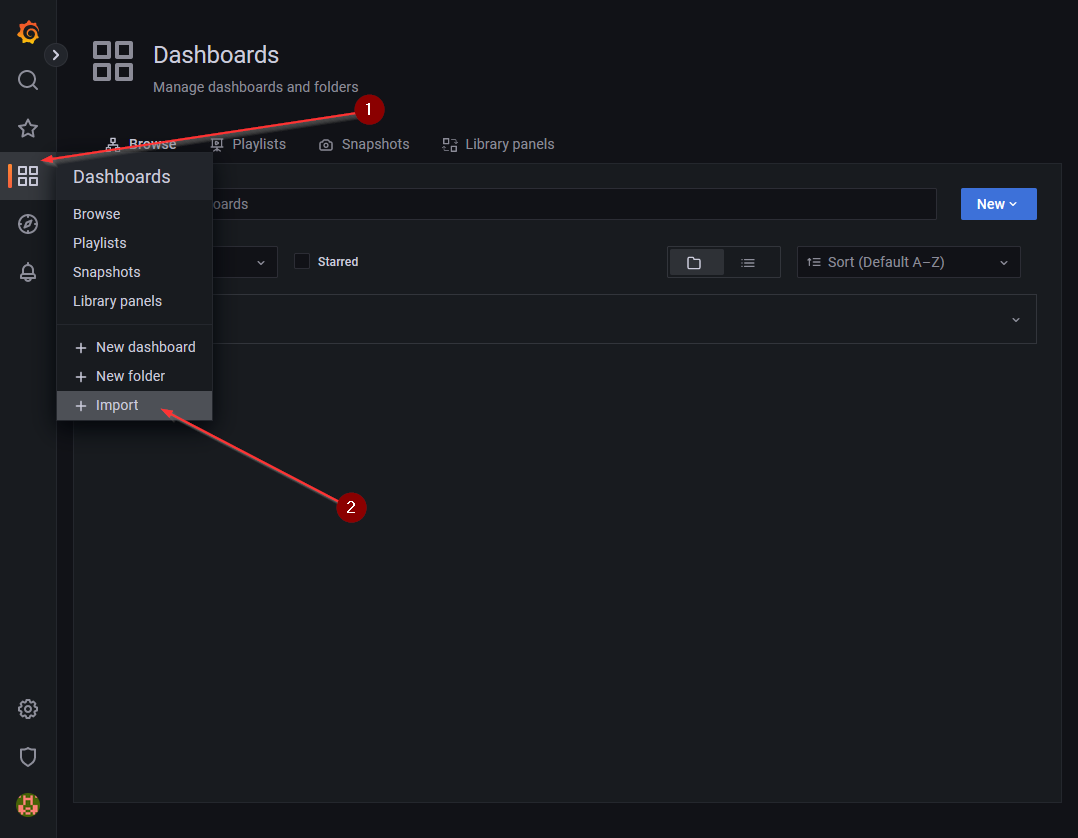Open Alerting bell icon
The image size is (1078, 838).
28,272
